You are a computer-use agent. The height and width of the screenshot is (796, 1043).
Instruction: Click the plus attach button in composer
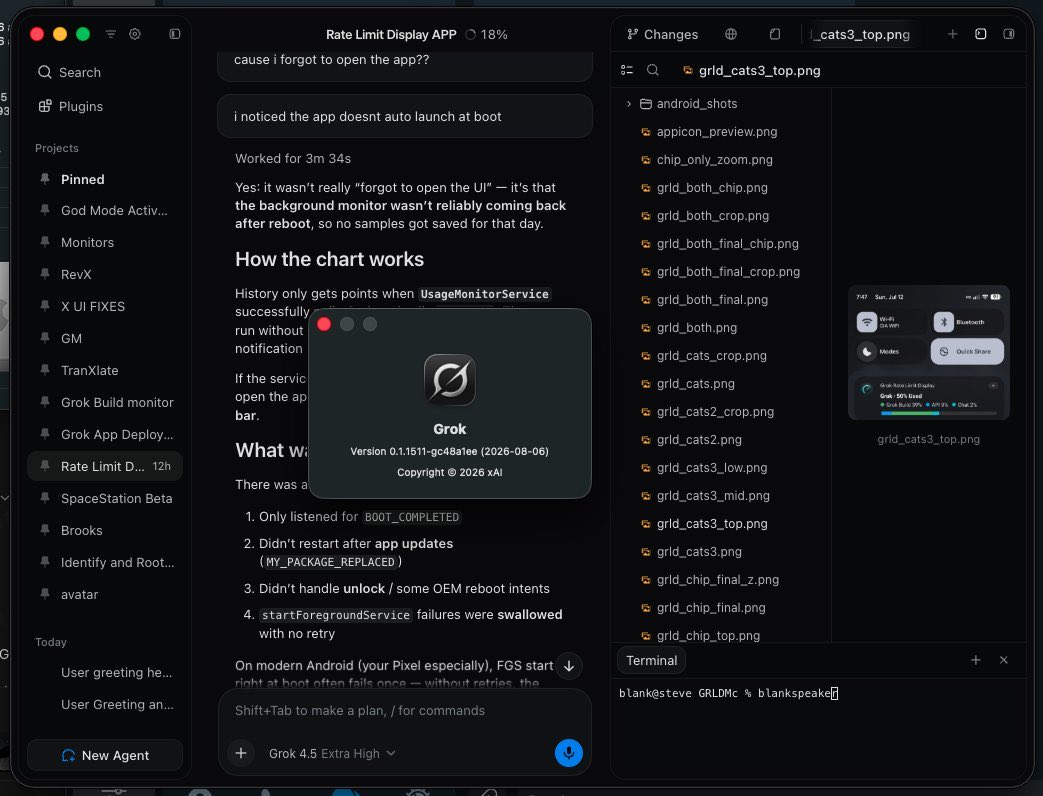[x=241, y=753]
